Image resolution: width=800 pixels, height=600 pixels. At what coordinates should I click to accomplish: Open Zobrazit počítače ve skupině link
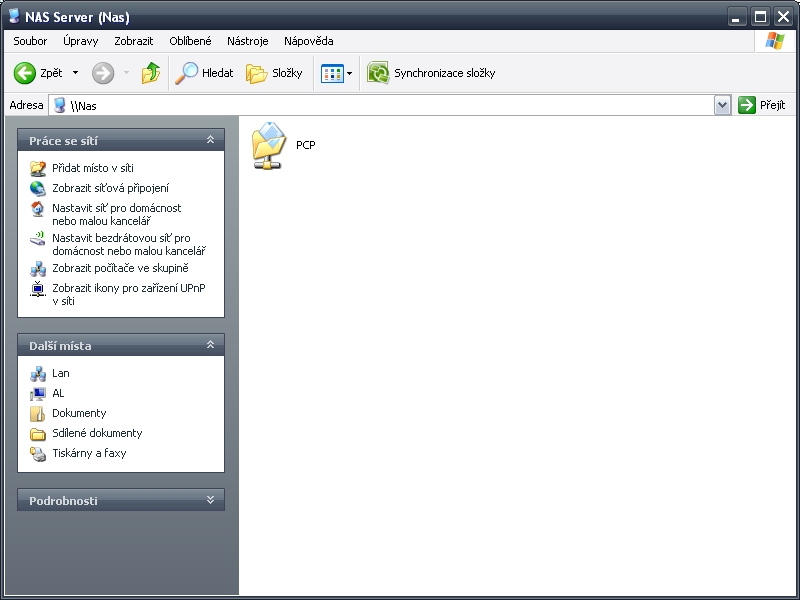coord(120,268)
